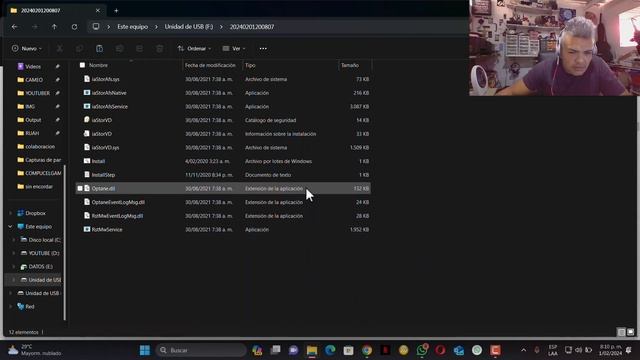Expand the Dropbox tree node
640x360 pixels.
click(11, 213)
